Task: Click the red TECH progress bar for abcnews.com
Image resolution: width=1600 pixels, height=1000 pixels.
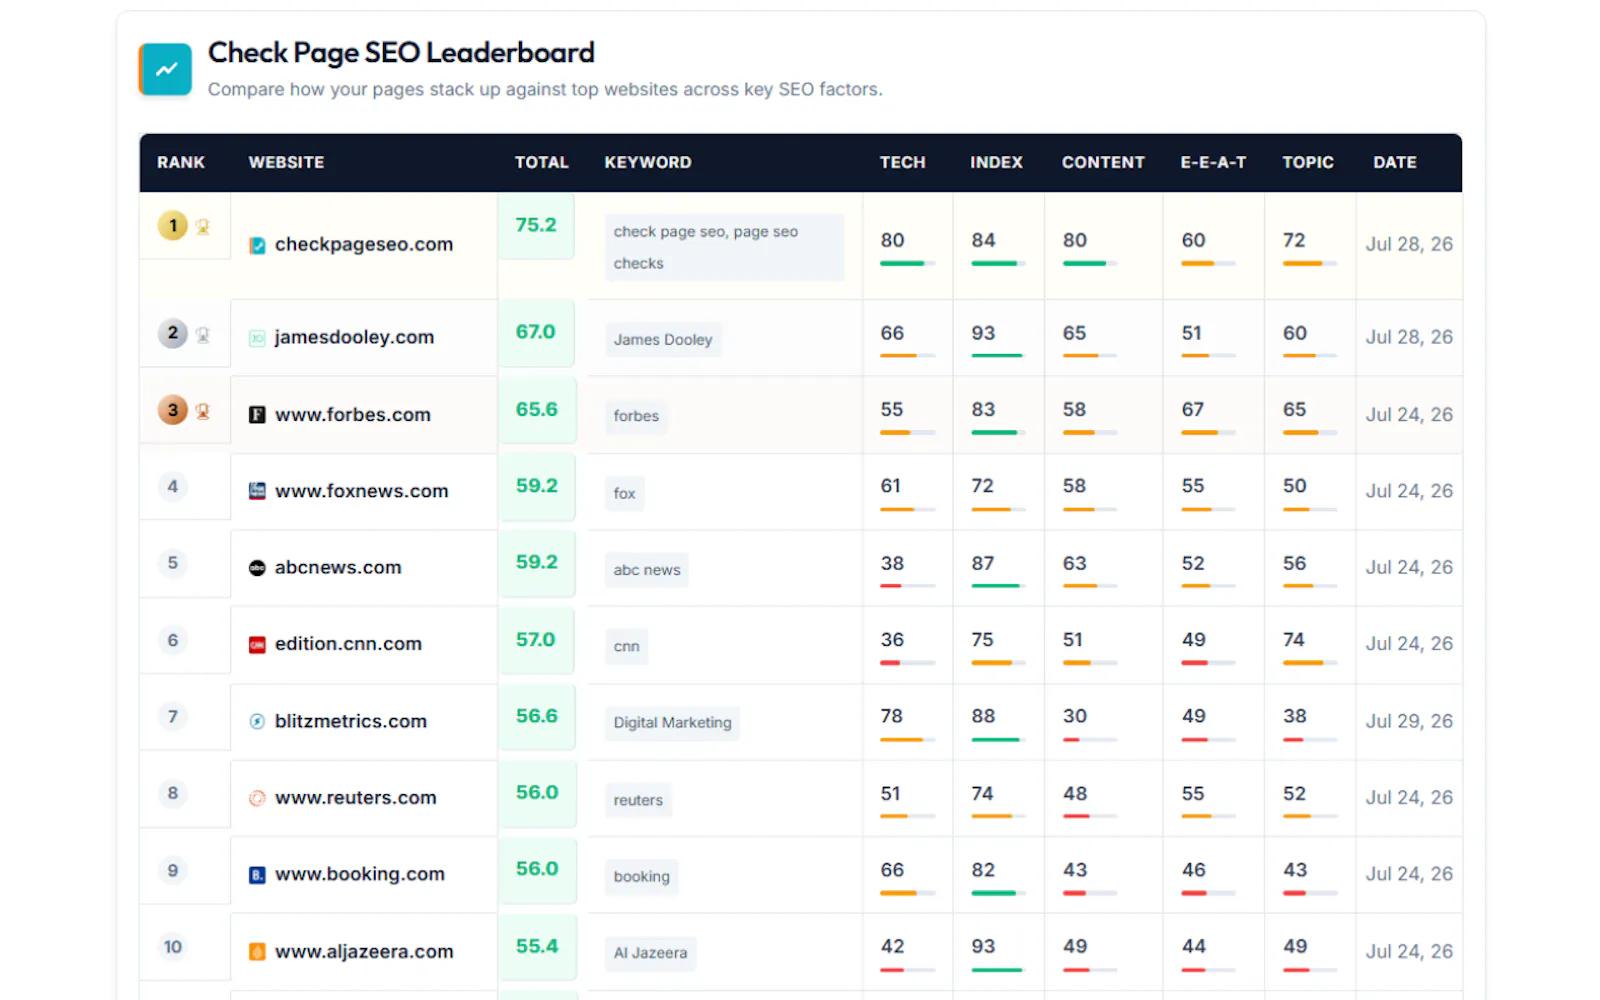Action: (x=908, y=586)
